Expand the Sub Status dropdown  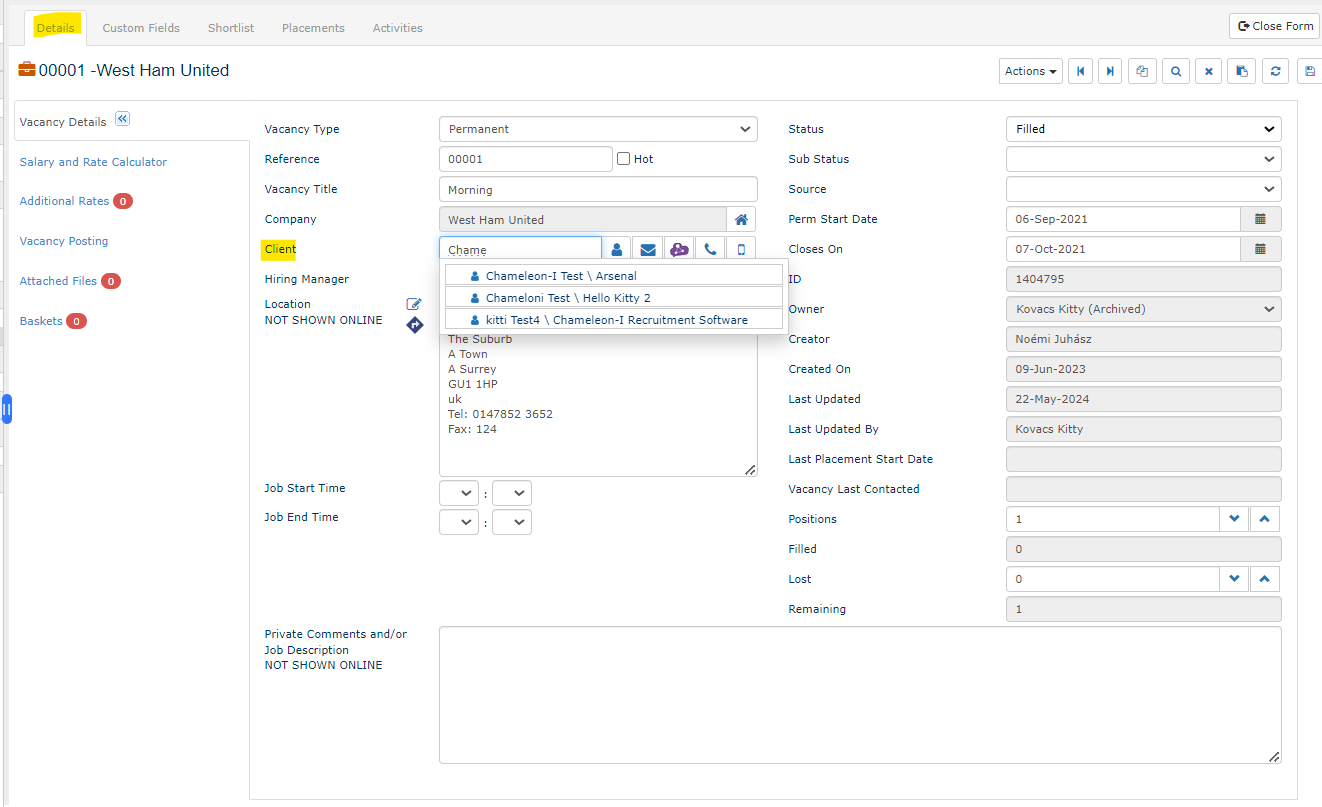pos(1143,159)
